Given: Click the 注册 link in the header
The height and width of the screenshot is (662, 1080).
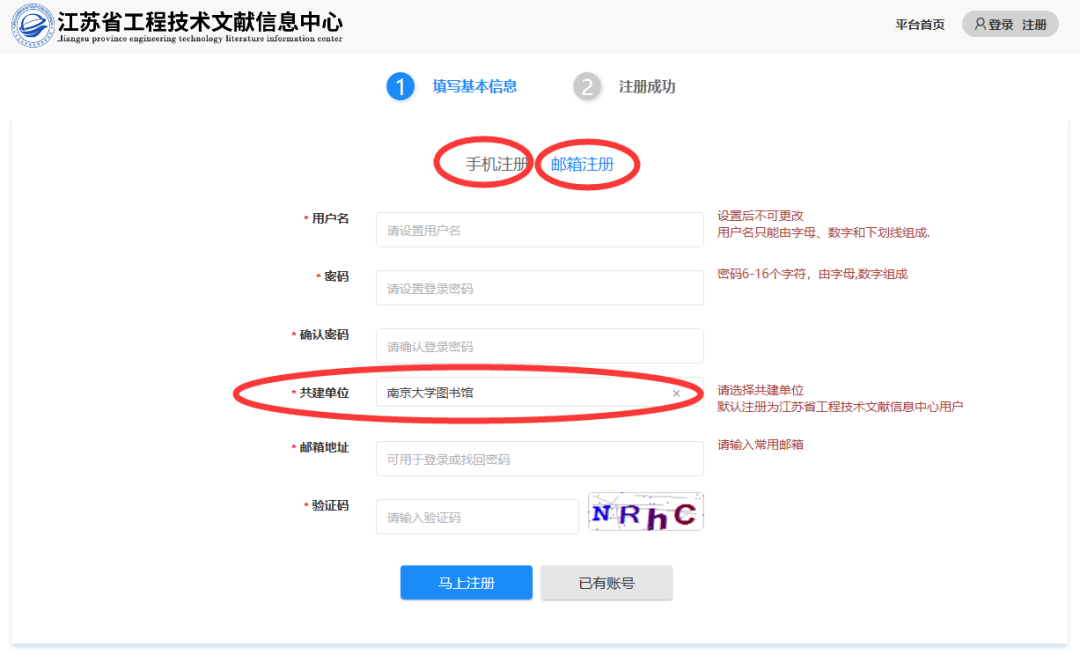Looking at the screenshot, I should [1034, 23].
